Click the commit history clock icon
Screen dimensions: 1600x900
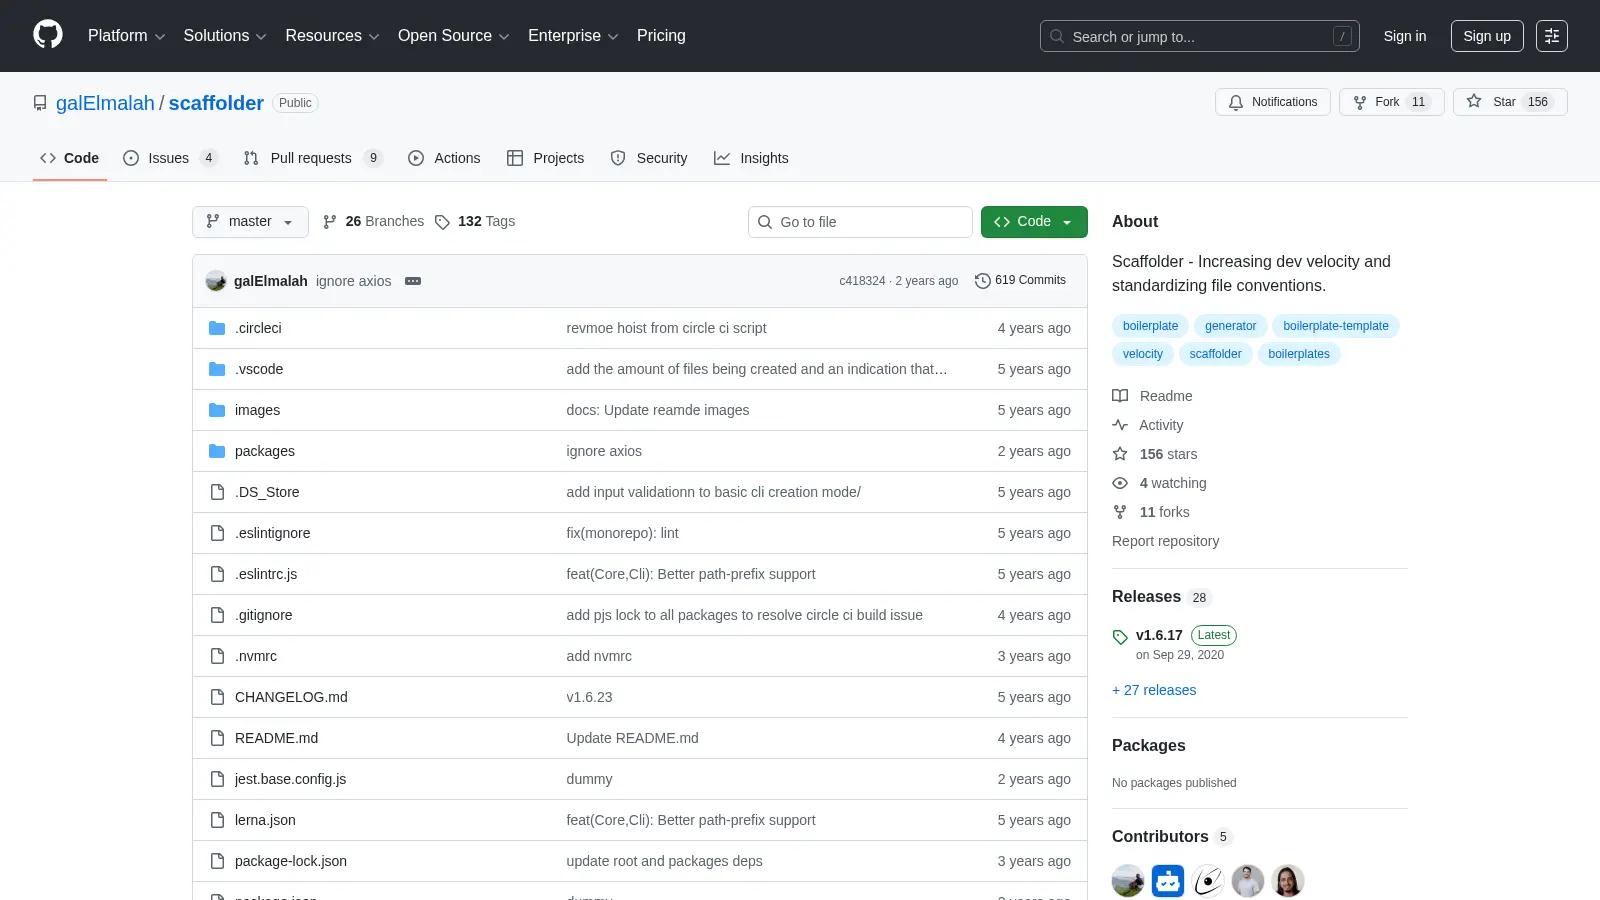pyautogui.click(x=982, y=281)
